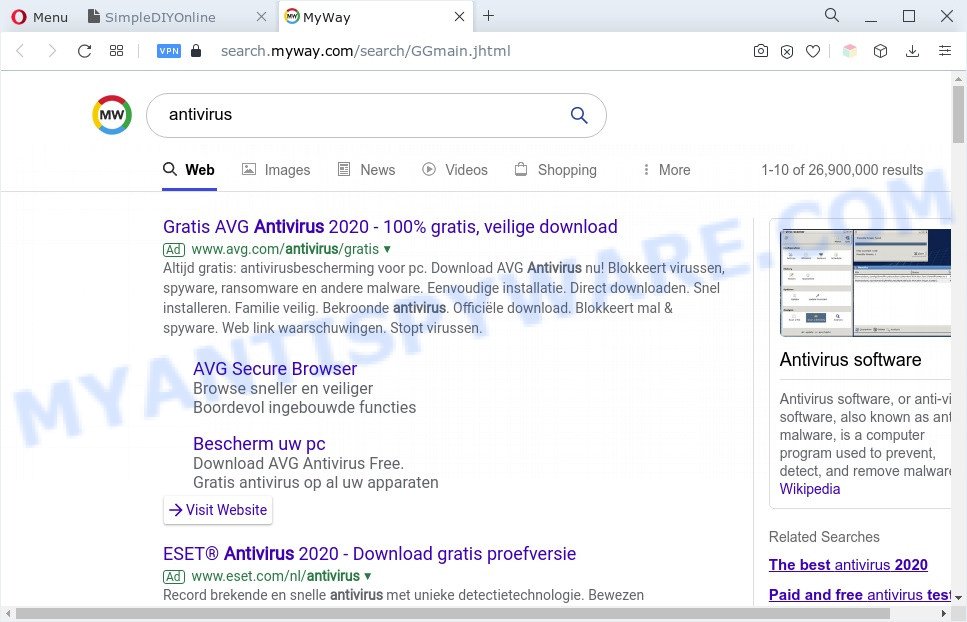Image resolution: width=967 pixels, height=622 pixels.
Task: Open the Bescherm uw pc sitelink
Action: click(x=259, y=443)
